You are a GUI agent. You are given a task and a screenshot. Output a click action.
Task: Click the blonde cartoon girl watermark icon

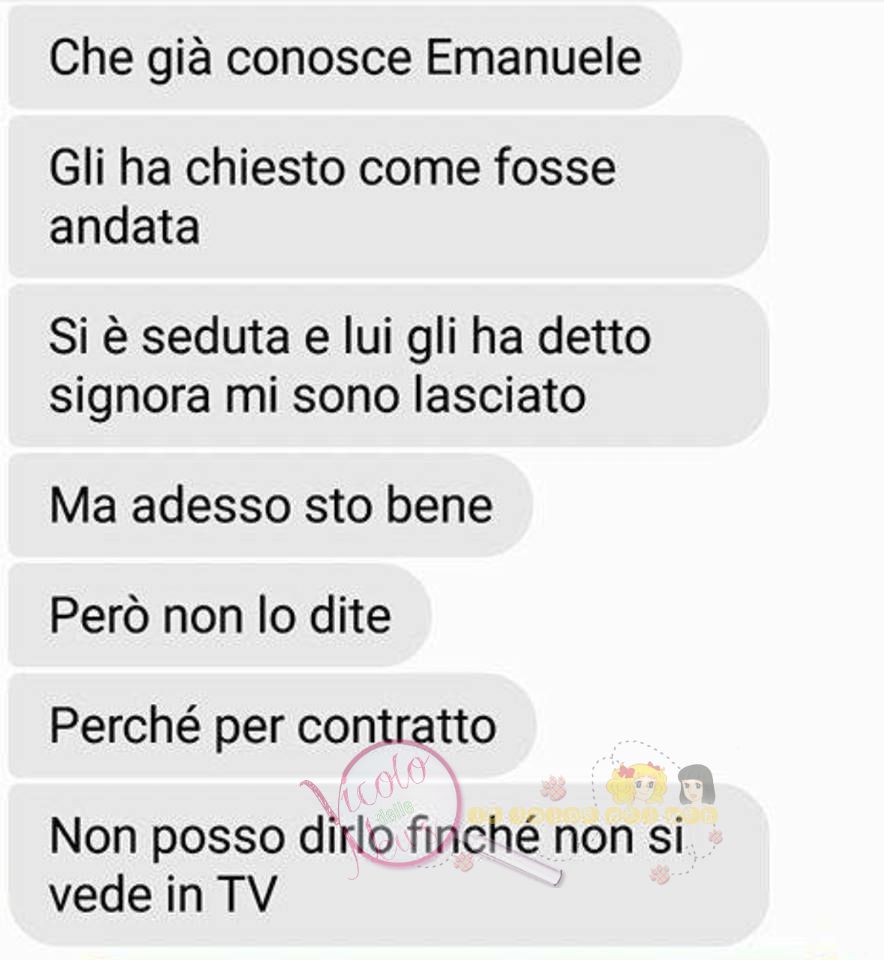tap(637, 784)
